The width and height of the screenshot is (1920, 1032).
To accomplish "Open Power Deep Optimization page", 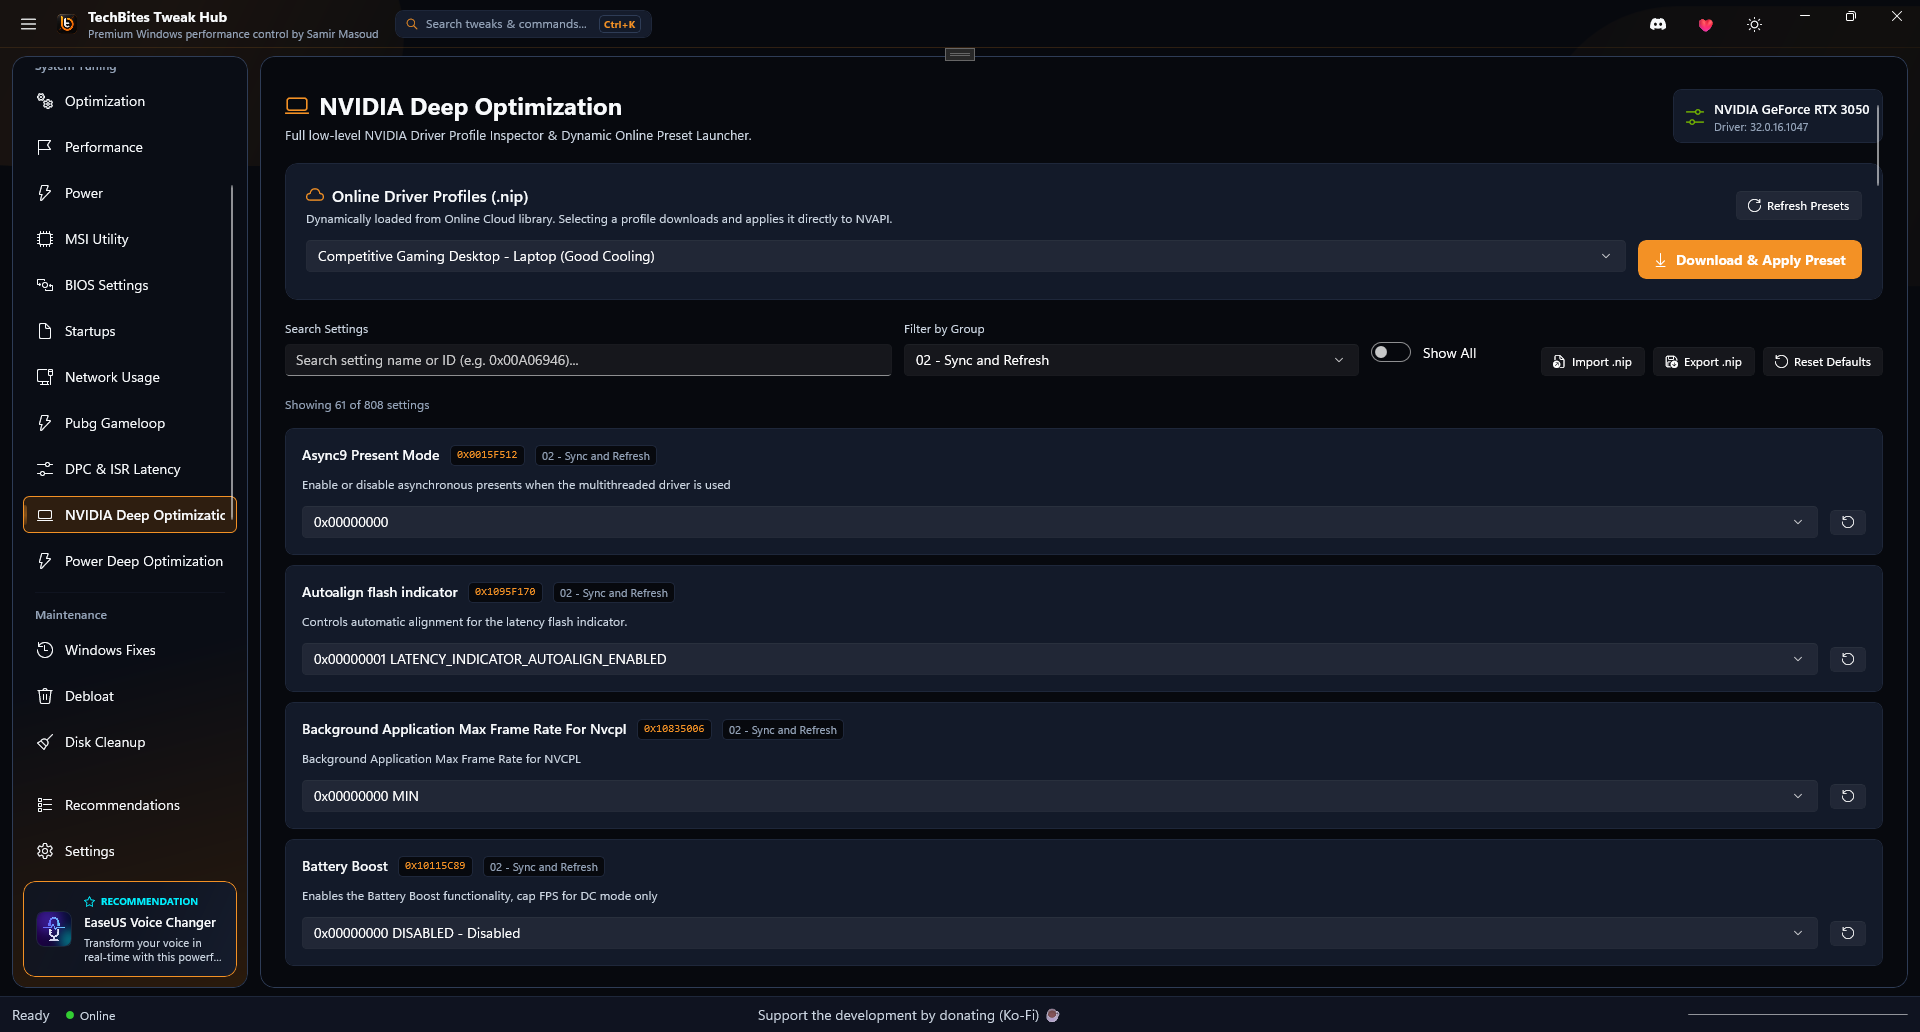I will pos(129,561).
